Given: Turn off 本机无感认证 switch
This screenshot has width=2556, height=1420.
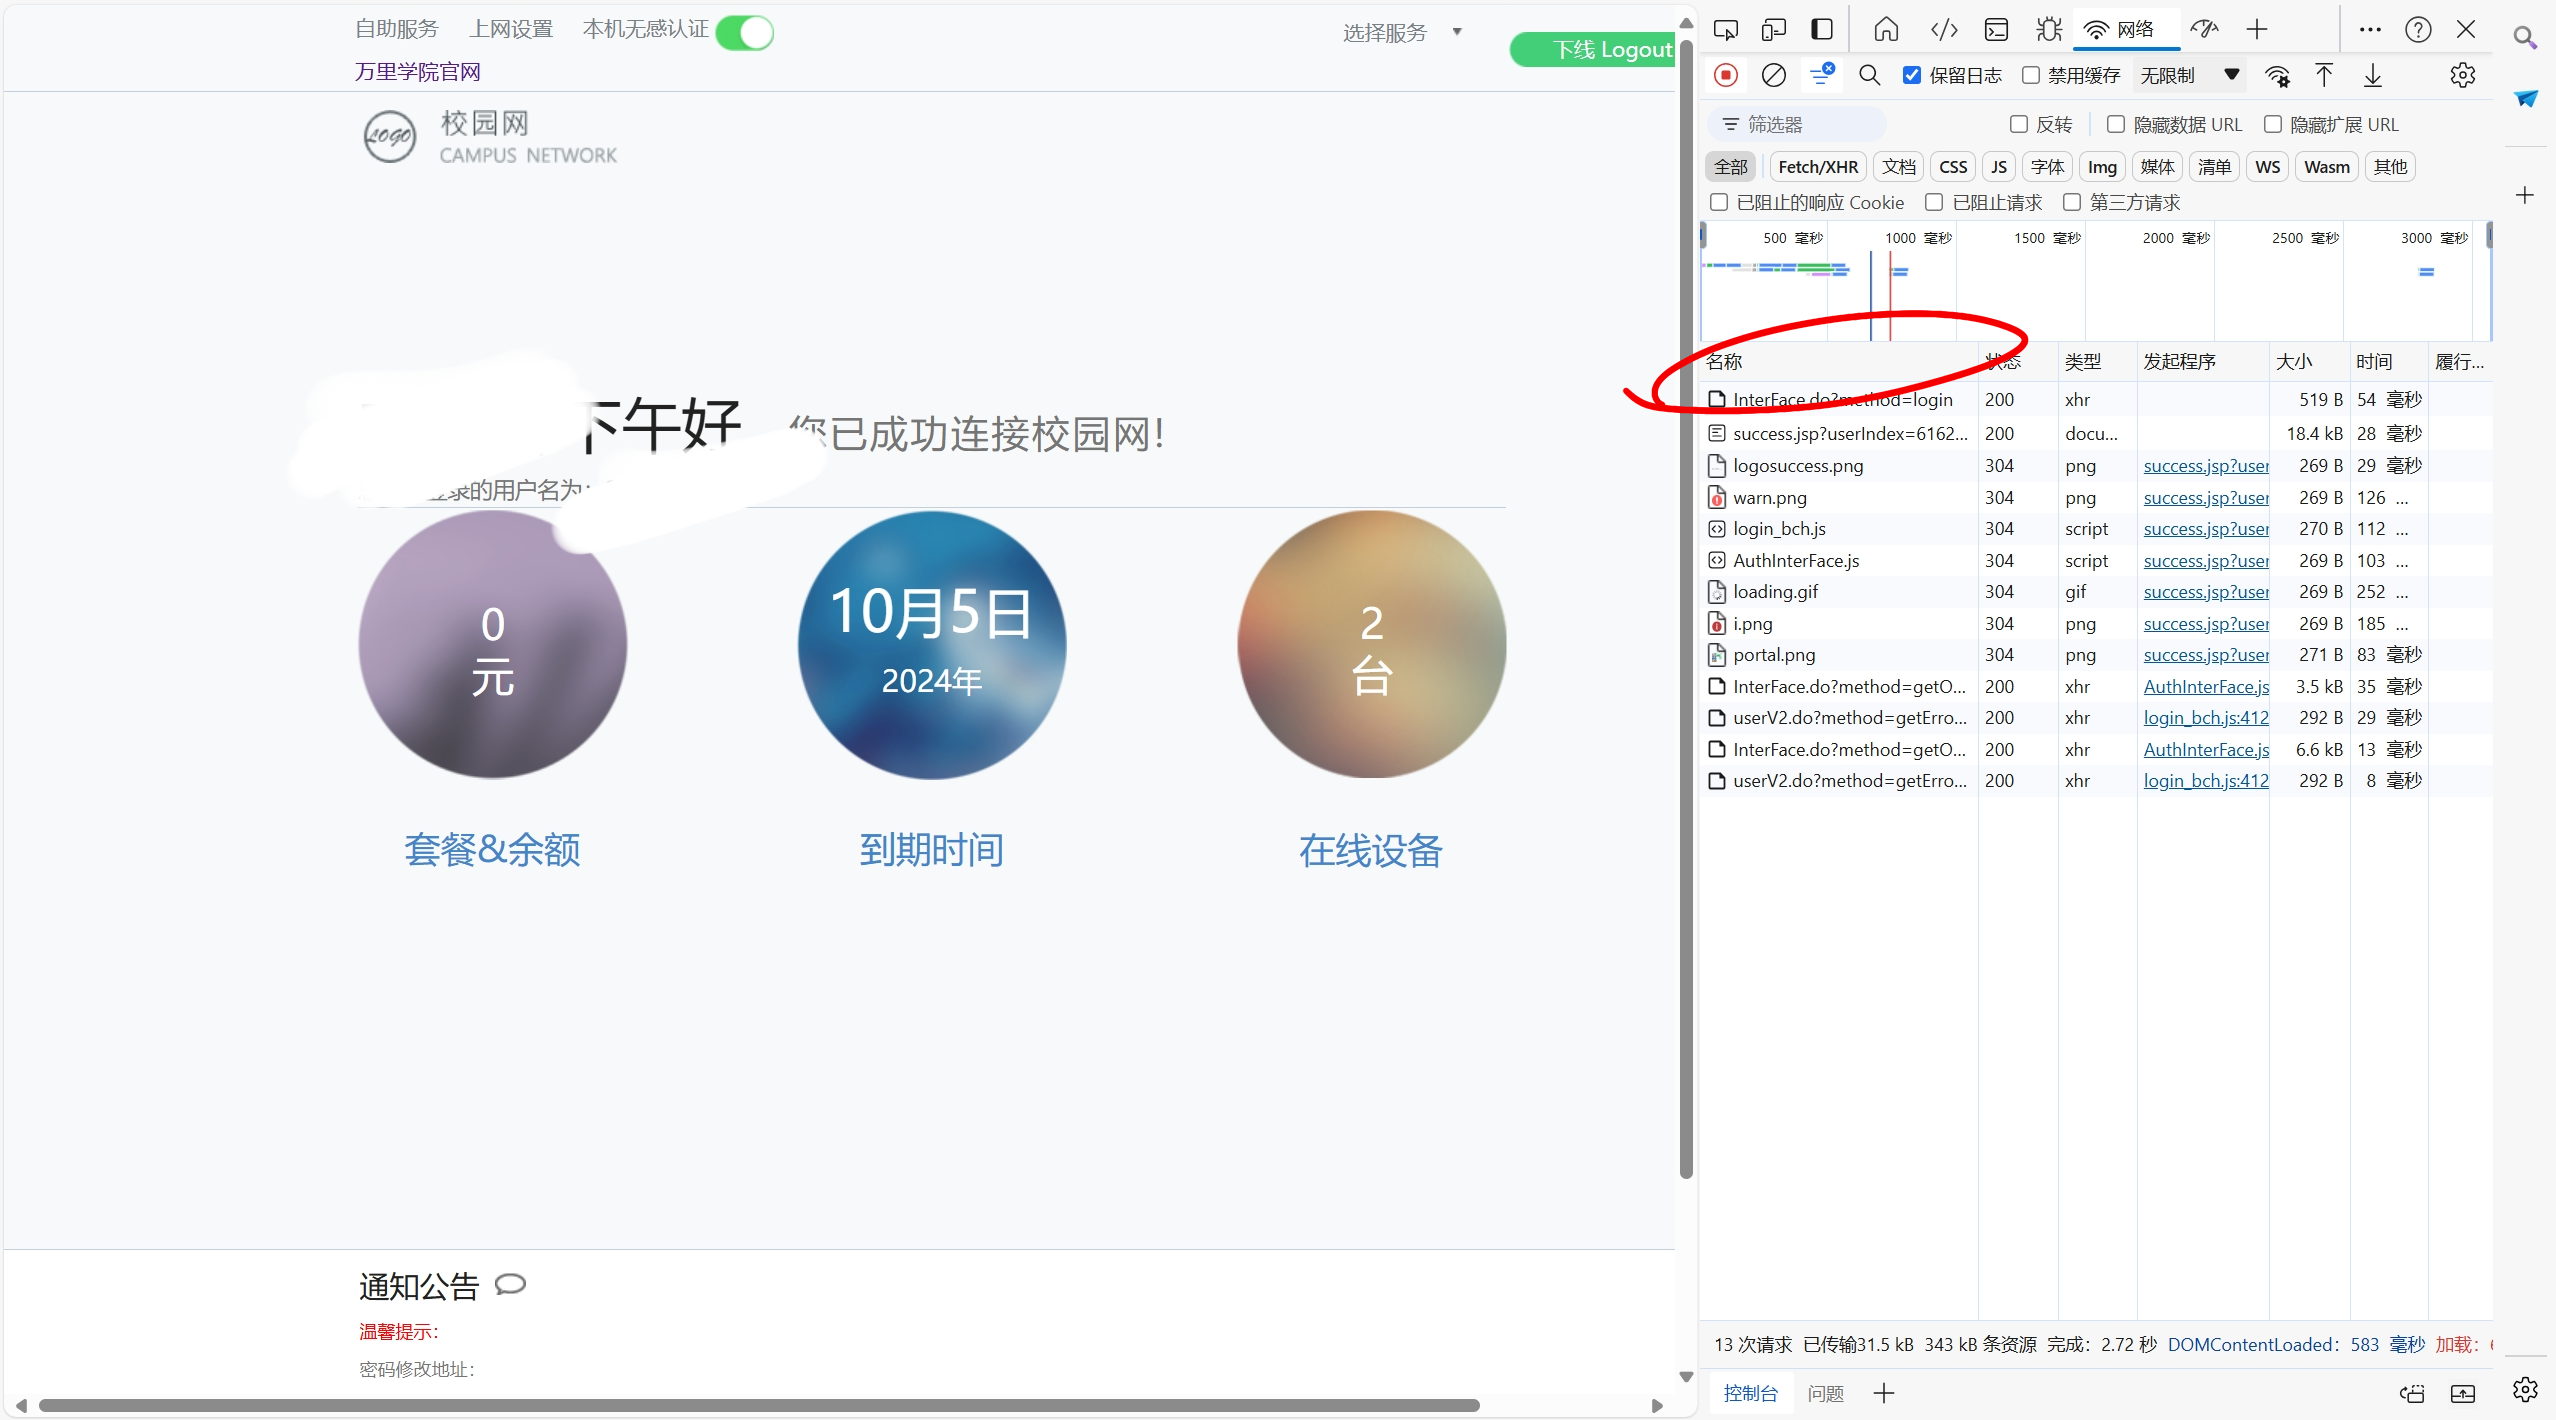Looking at the screenshot, I should point(745,32).
